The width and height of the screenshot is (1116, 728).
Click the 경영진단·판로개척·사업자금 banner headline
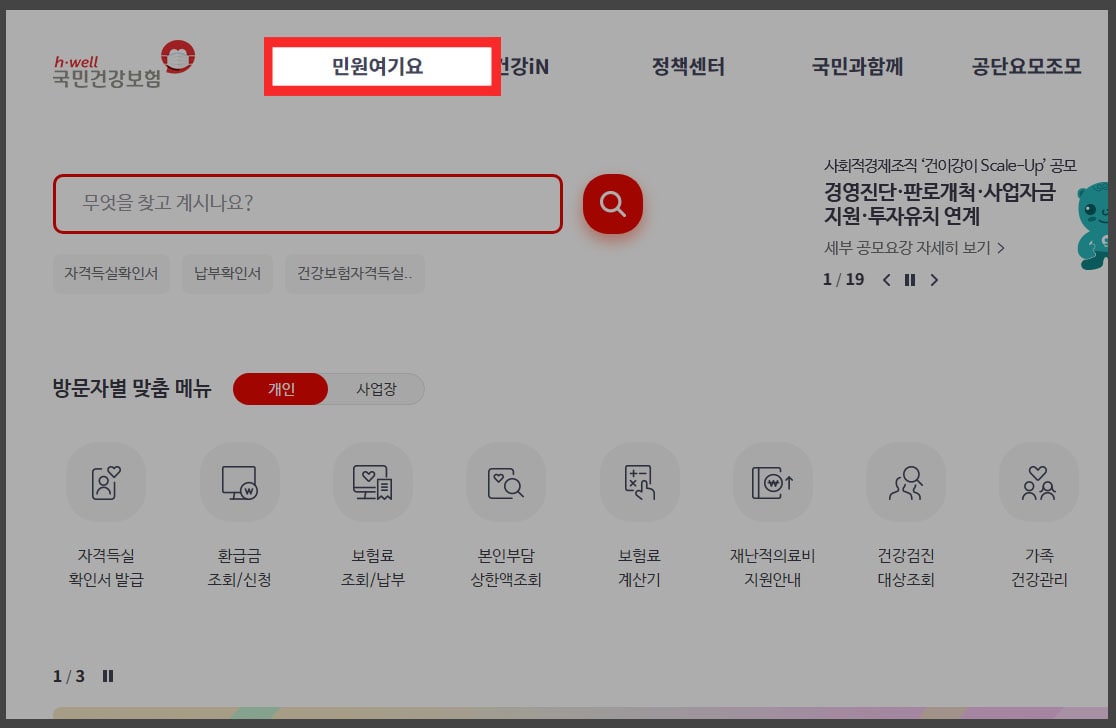pos(939,204)
